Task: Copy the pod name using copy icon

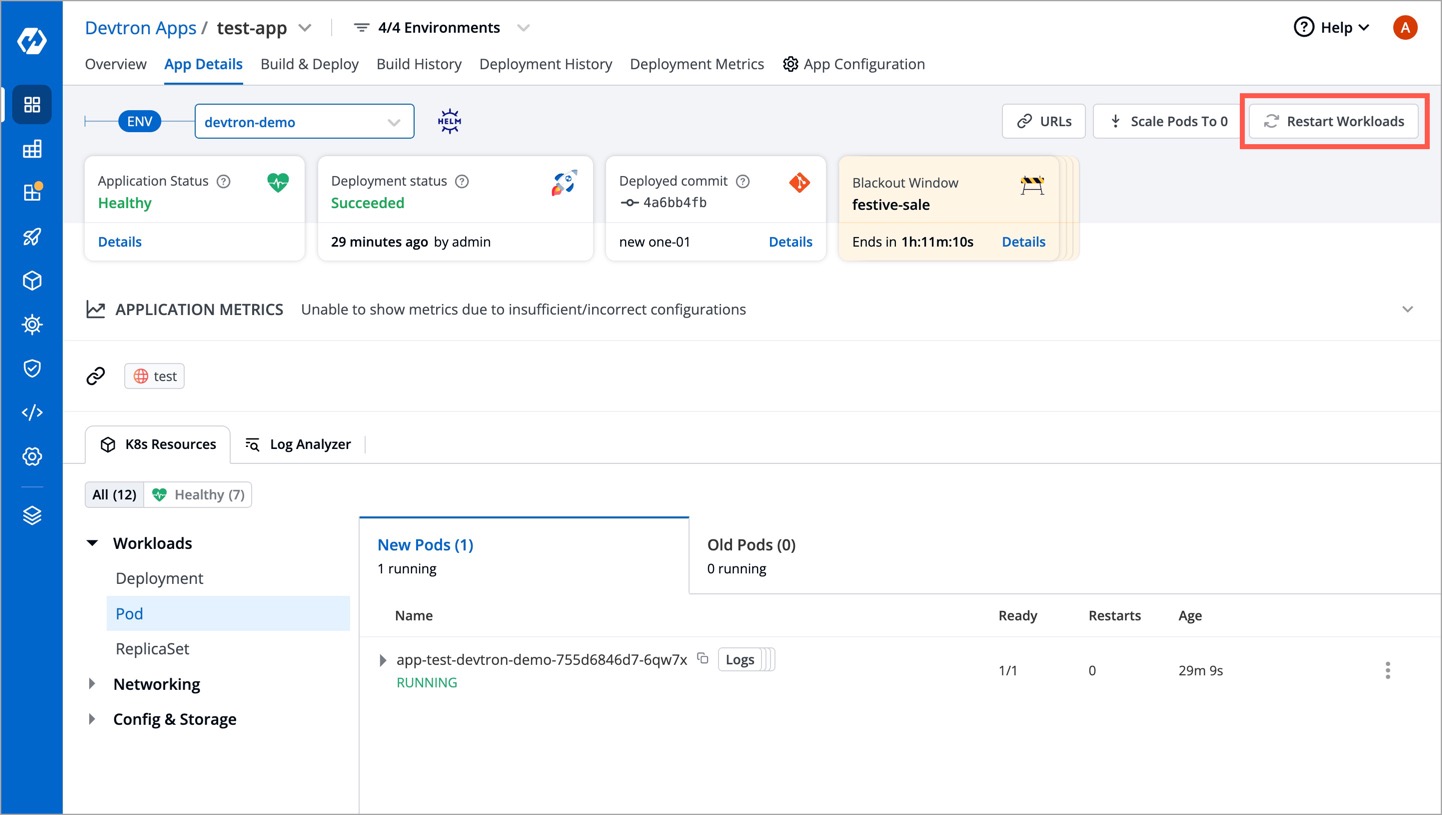Action: coord(703,659)
